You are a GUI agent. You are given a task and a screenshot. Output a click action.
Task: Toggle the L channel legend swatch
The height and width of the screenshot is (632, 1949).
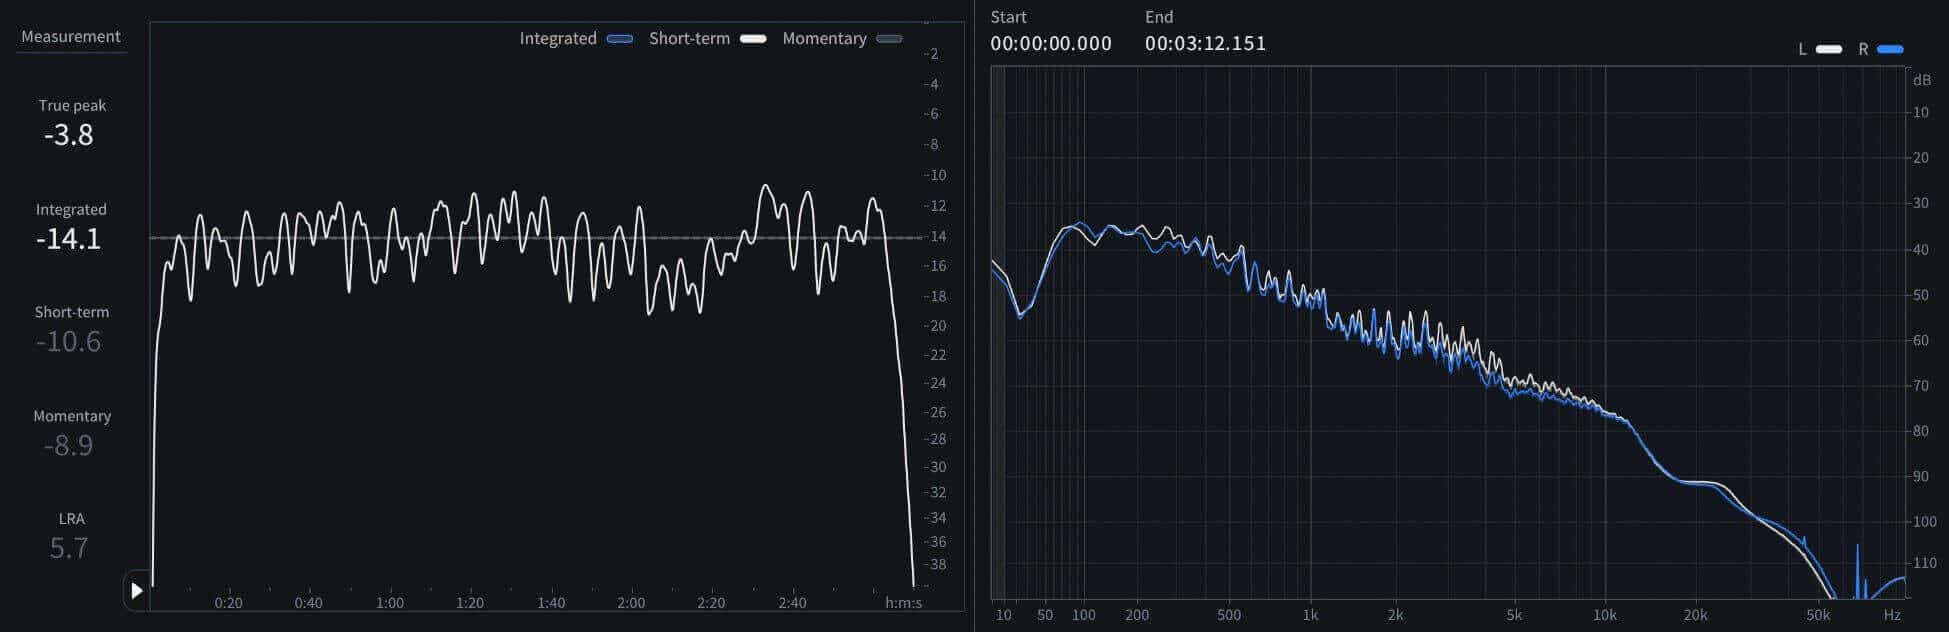pyautogui.click(x=1829, y=49)
